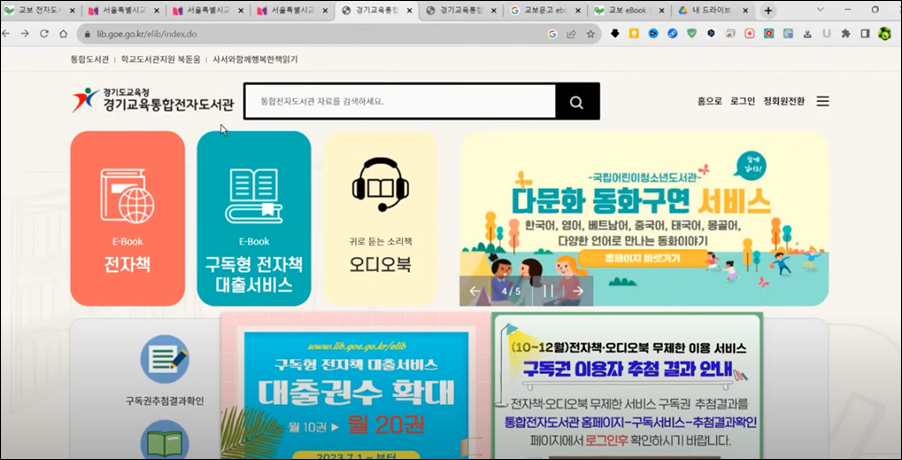
Task: Click the 구독권추첨결과확인 icon
Action: point(165,359)
